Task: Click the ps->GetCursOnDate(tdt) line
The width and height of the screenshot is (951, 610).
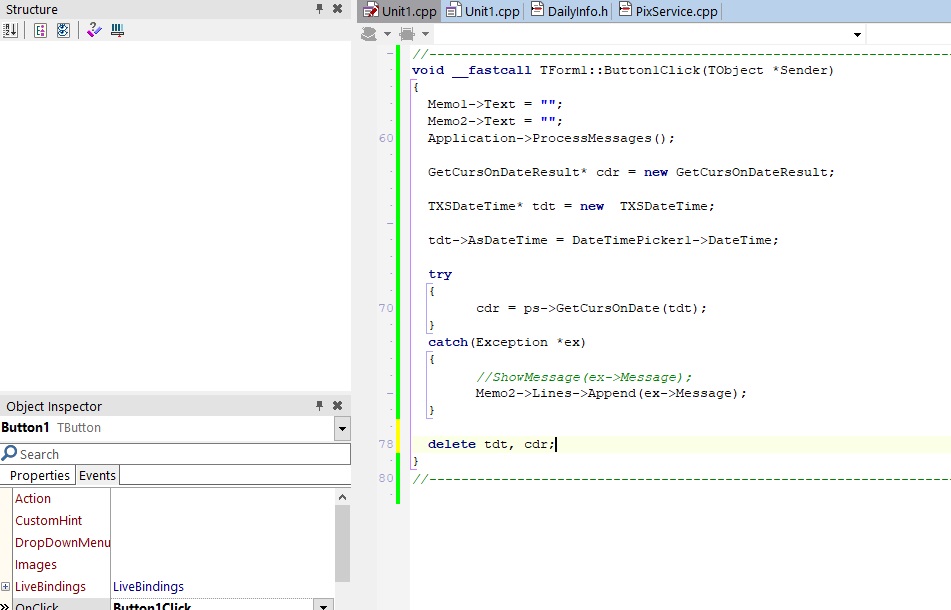Action: [x=591, y=308]
